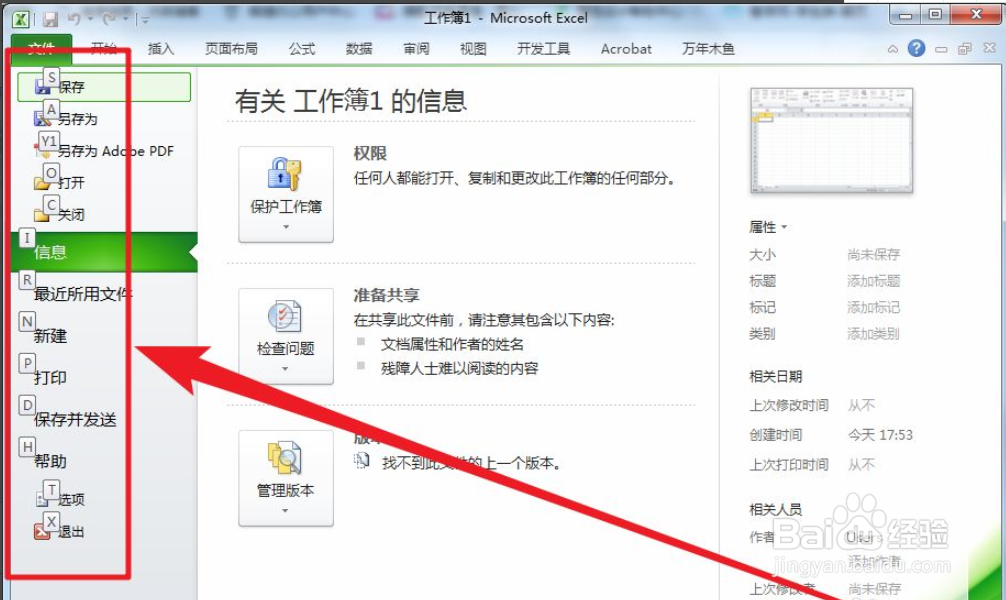Viewport: 1006px width, 600px height.
Task: Click 添加标题 title field
Action: (x=873, y=280)
